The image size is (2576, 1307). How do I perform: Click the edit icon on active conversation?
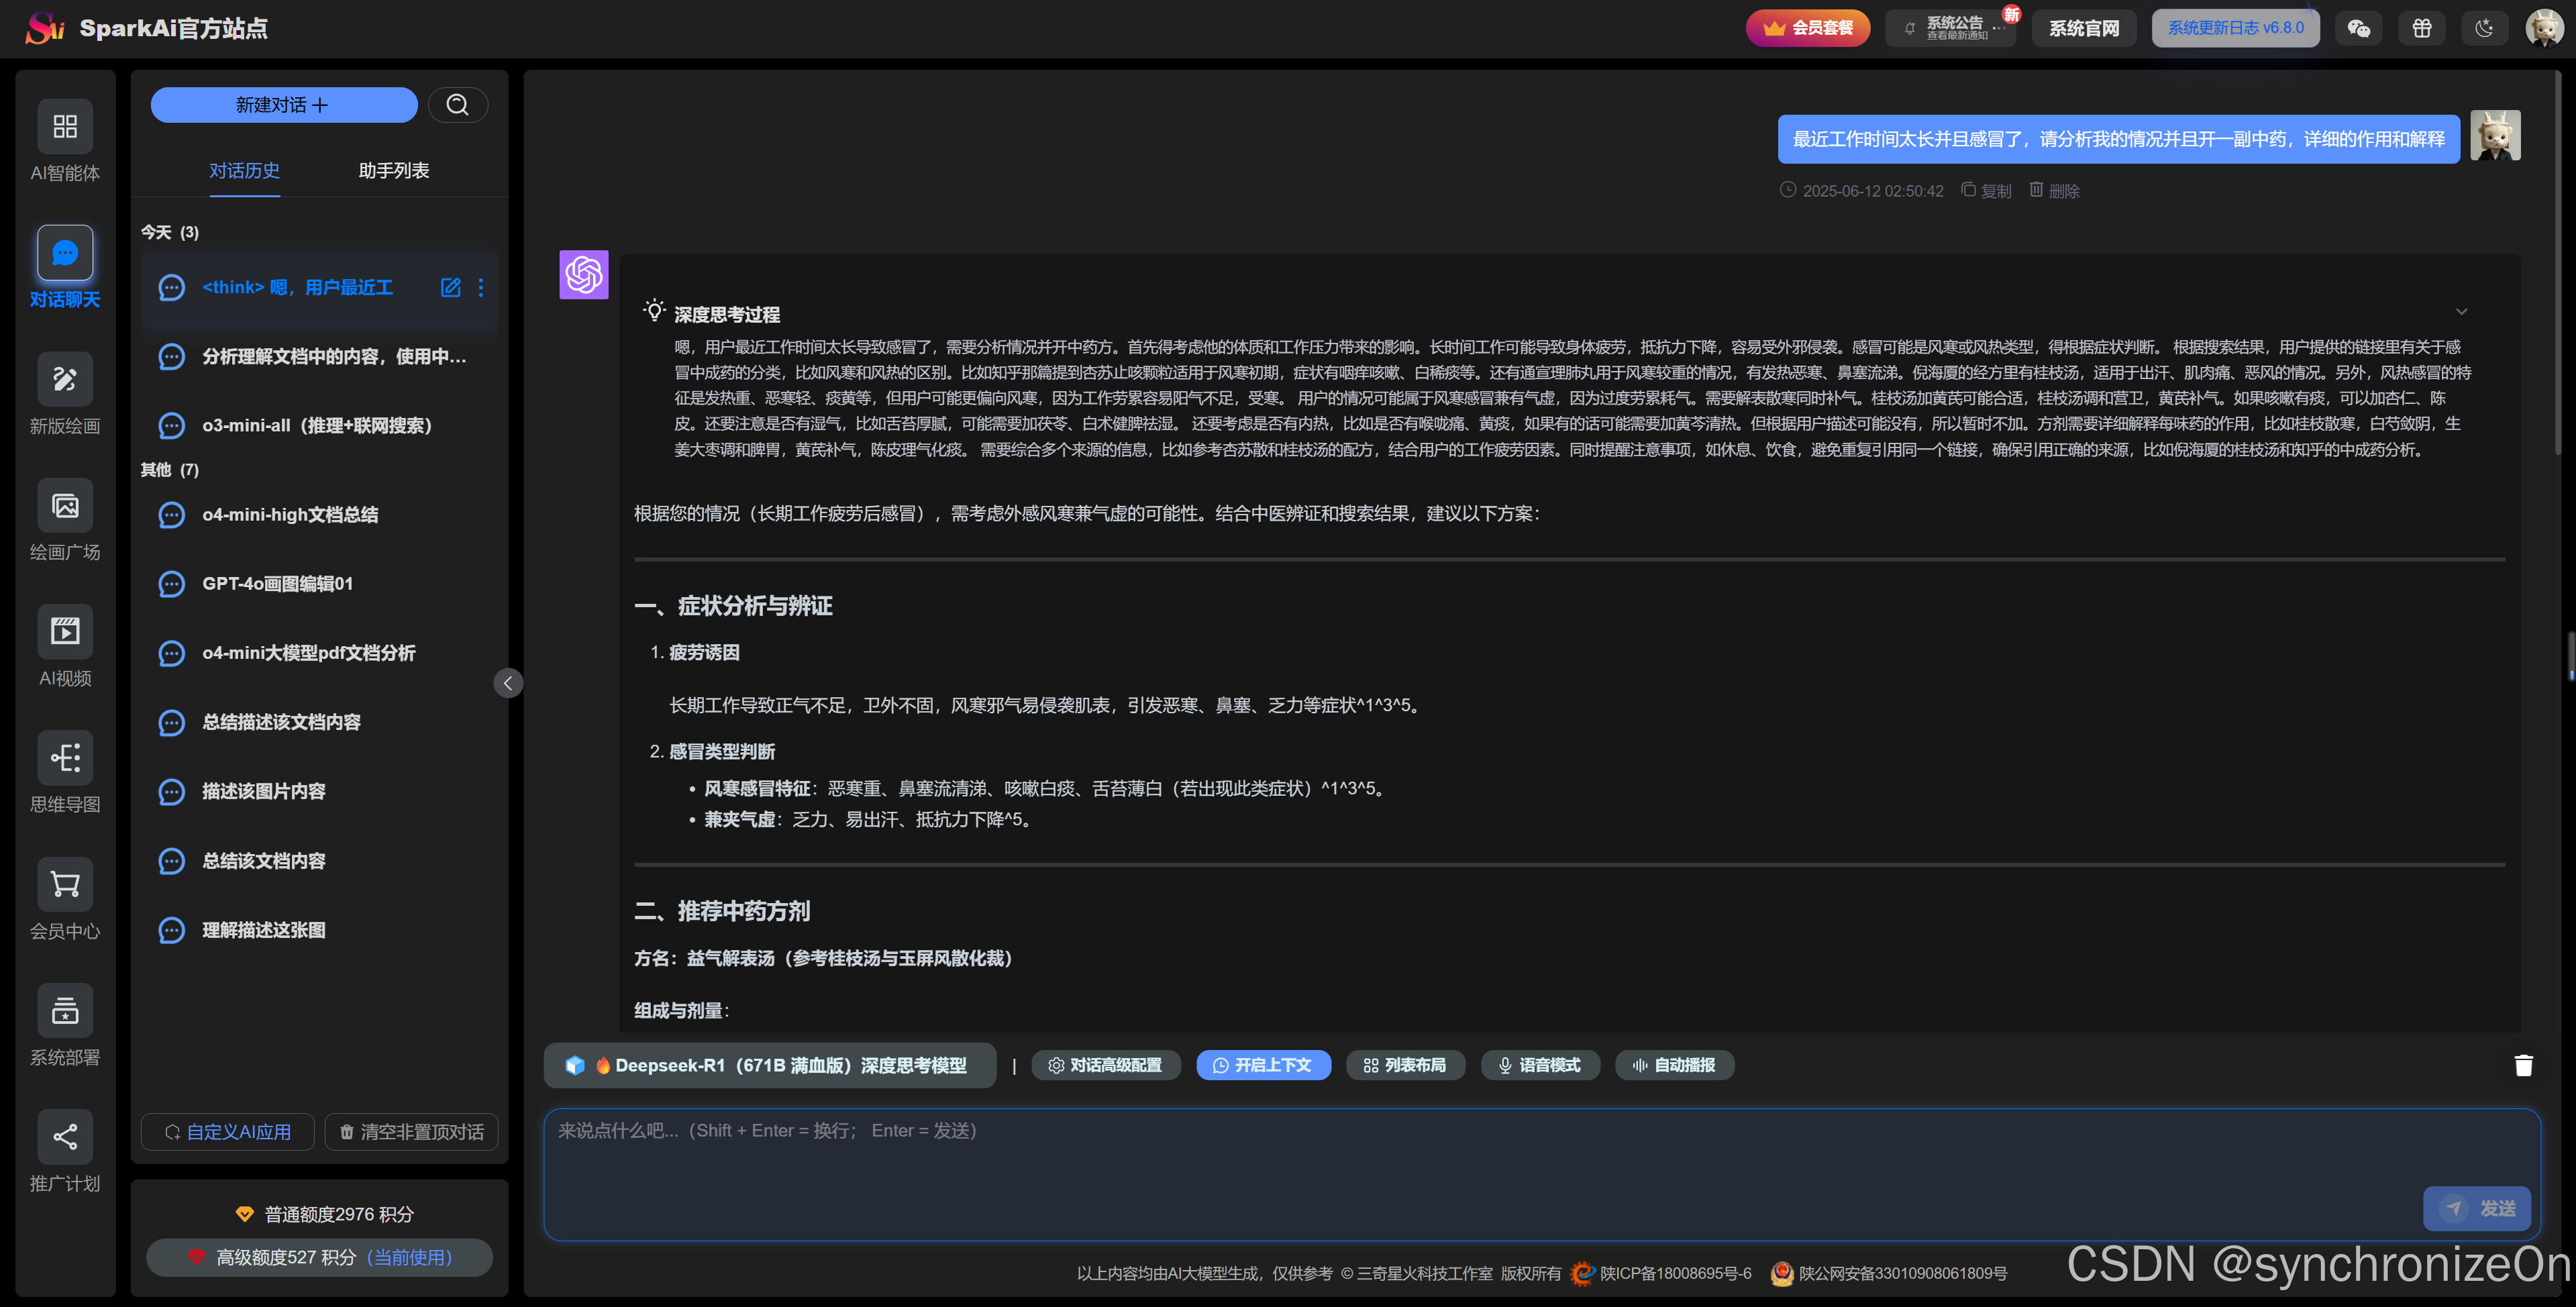[450, 288]
